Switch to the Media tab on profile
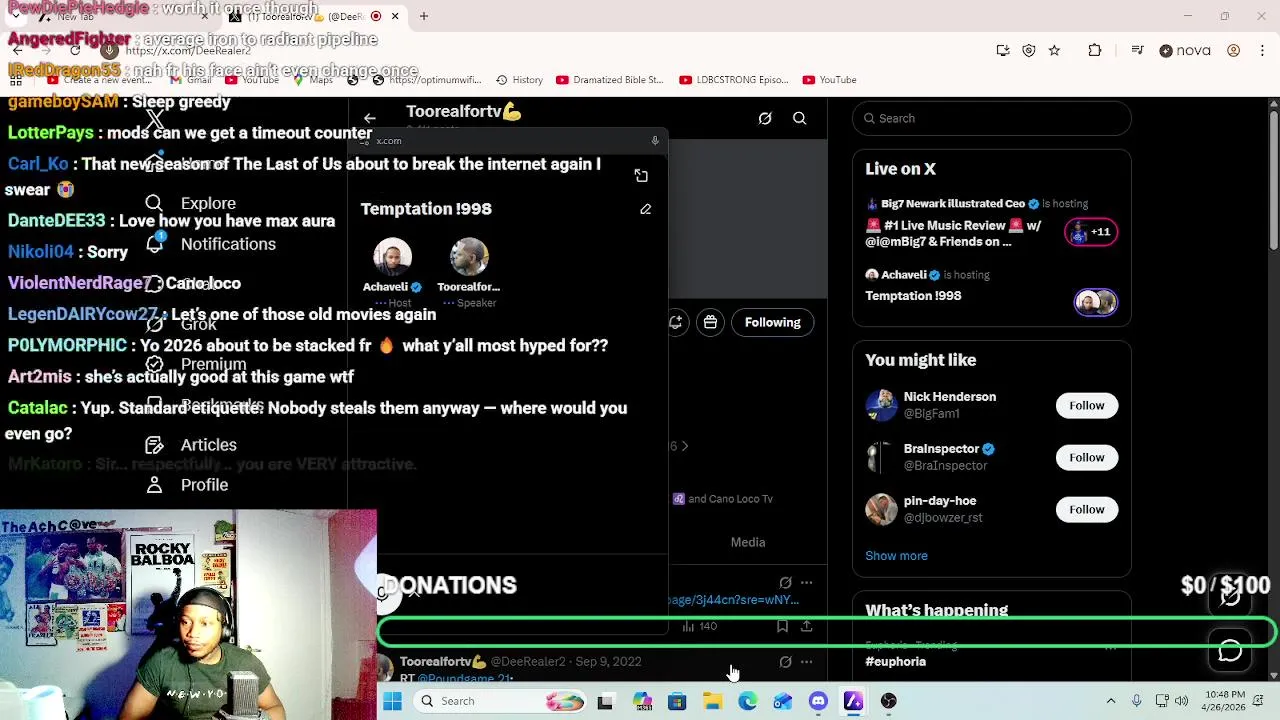The height and width of the screenshot is (720, 1280). coord(748,542)
